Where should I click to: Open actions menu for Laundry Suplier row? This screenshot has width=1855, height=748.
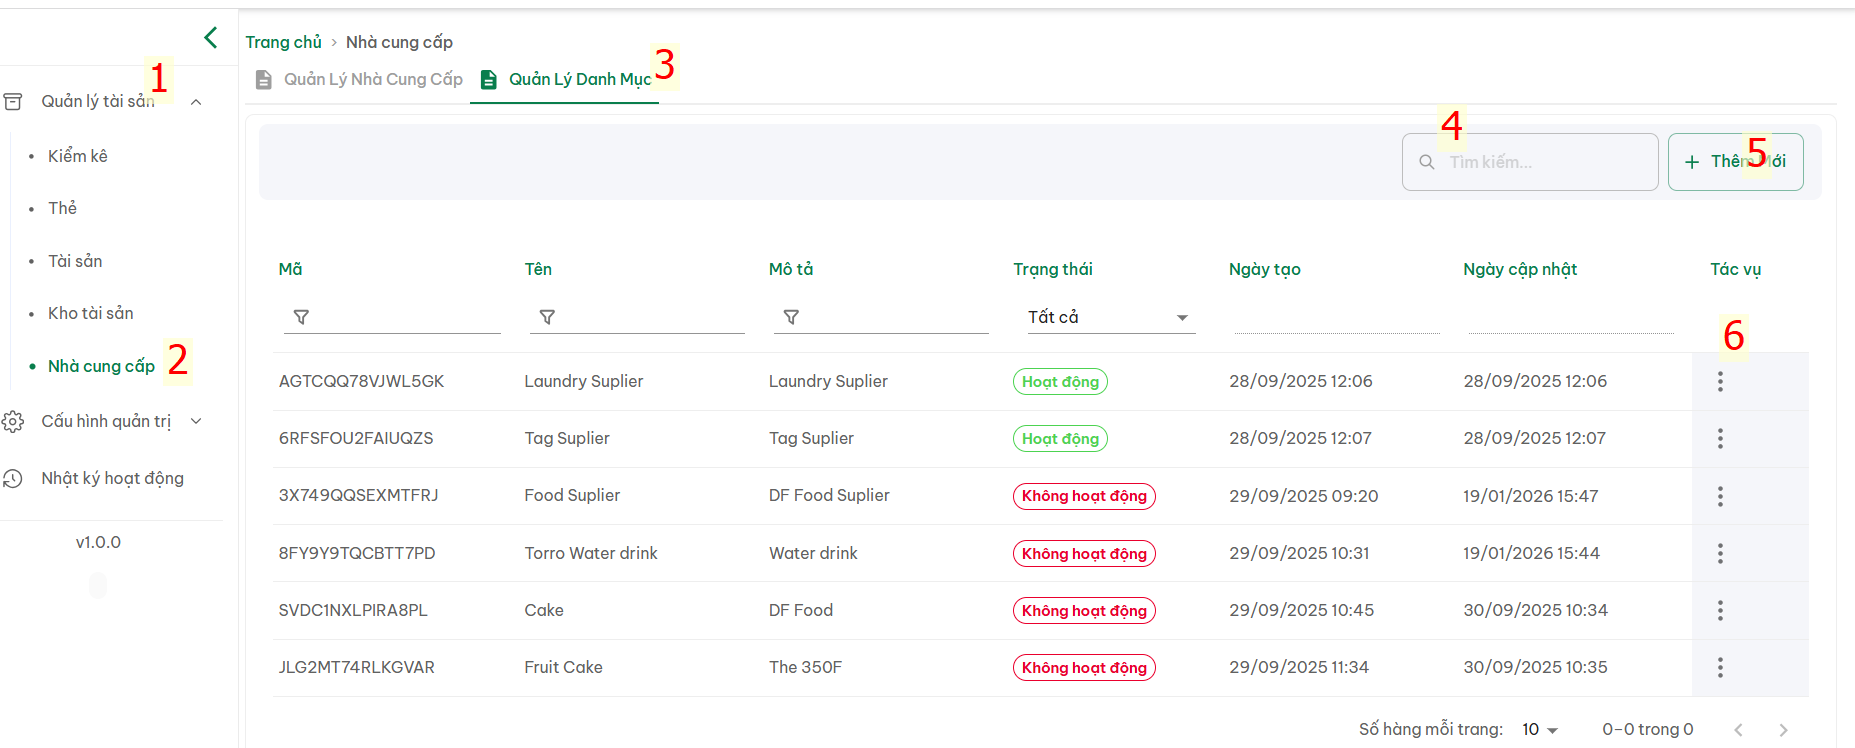(x=1720, y=381)
